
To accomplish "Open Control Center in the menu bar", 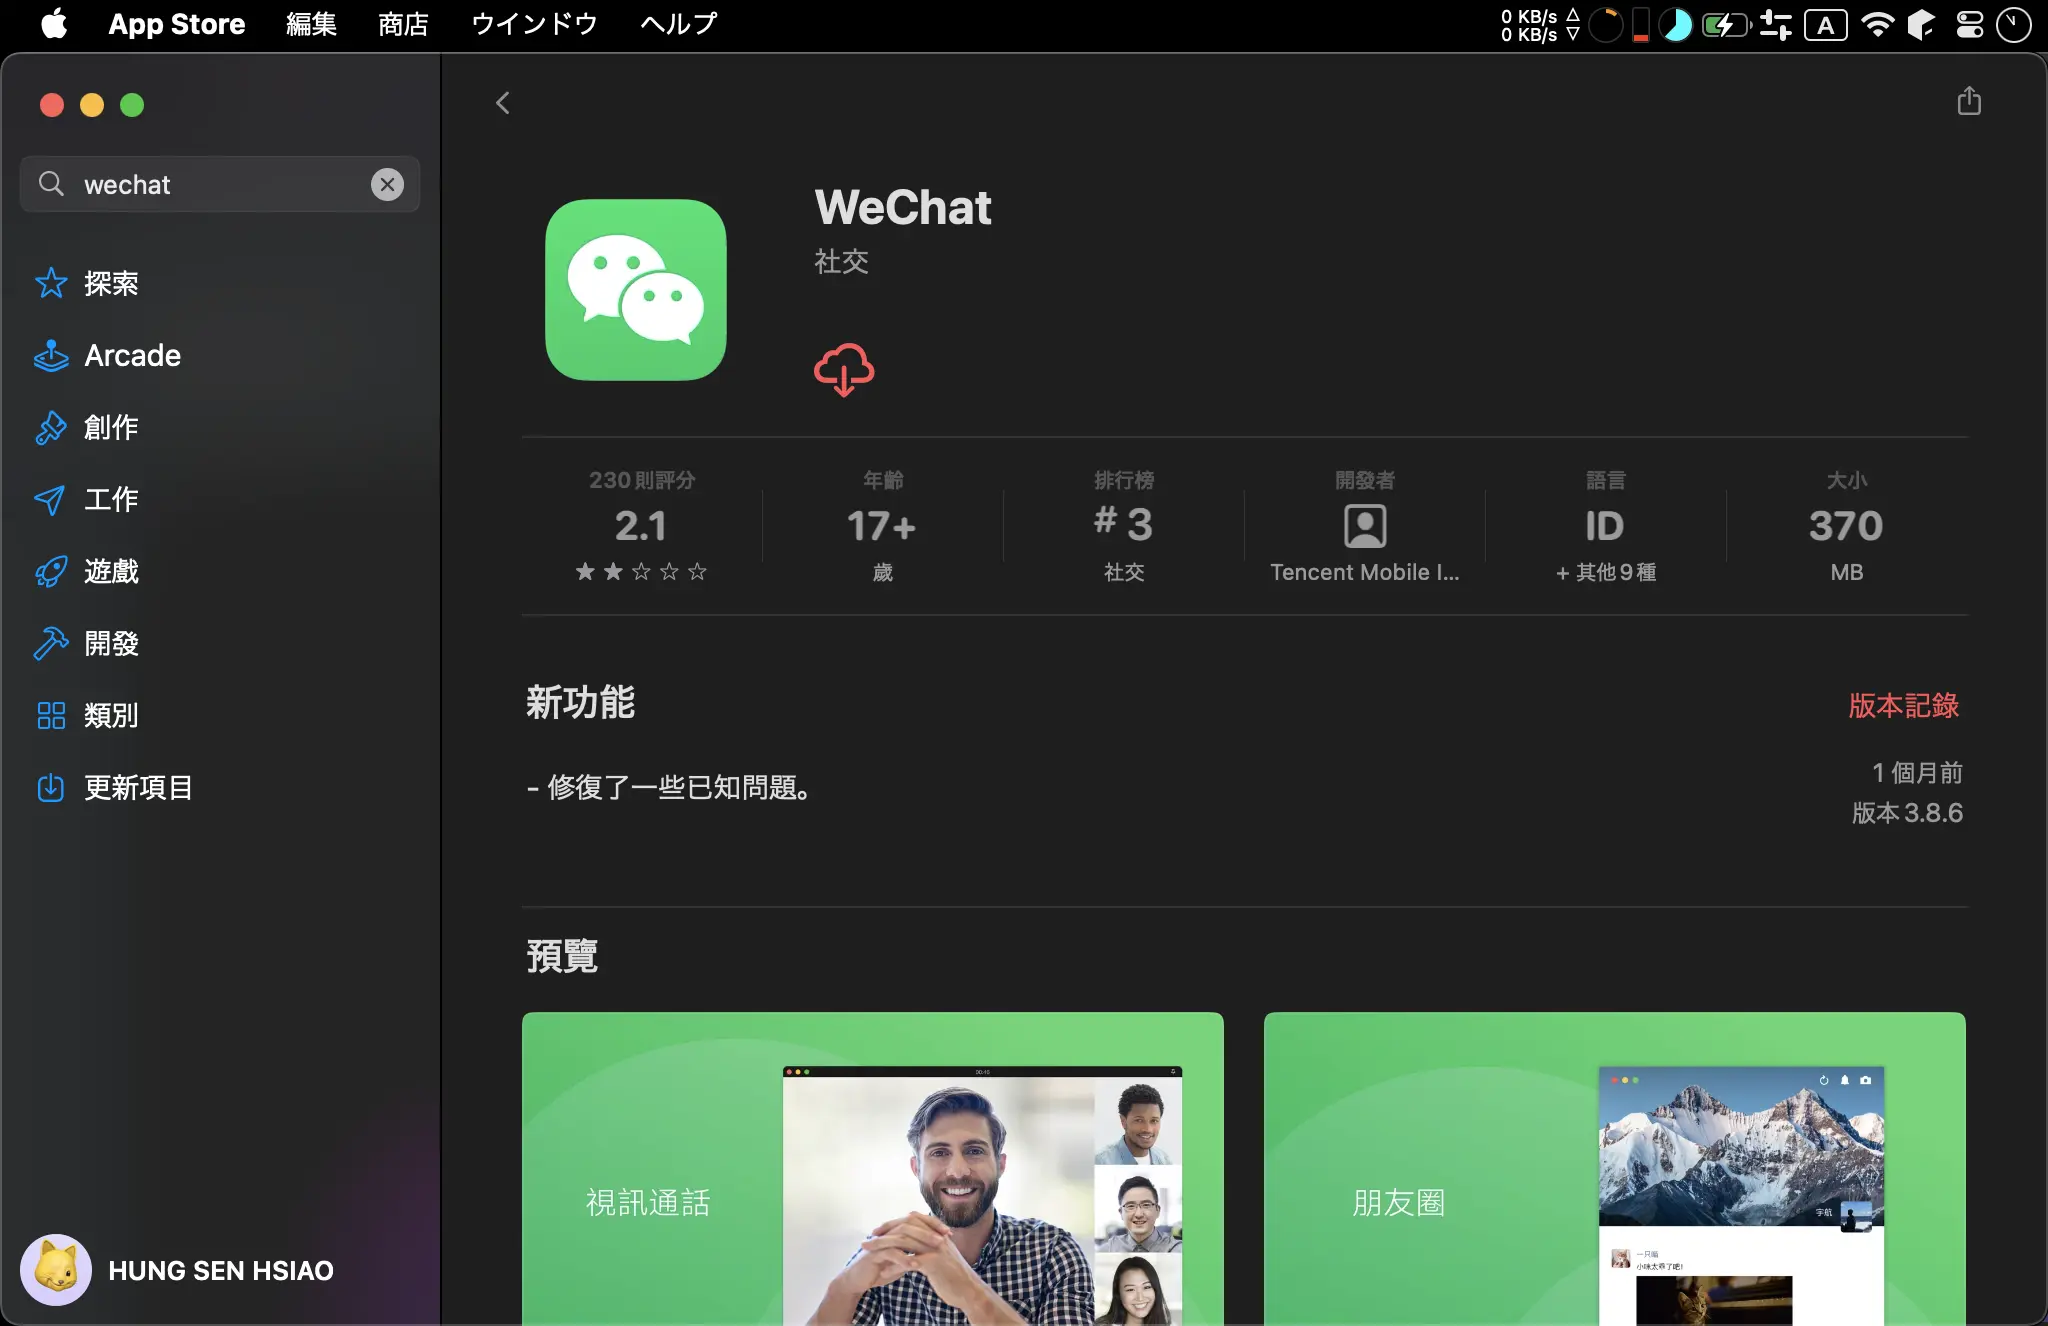I will click(1970, 24).
